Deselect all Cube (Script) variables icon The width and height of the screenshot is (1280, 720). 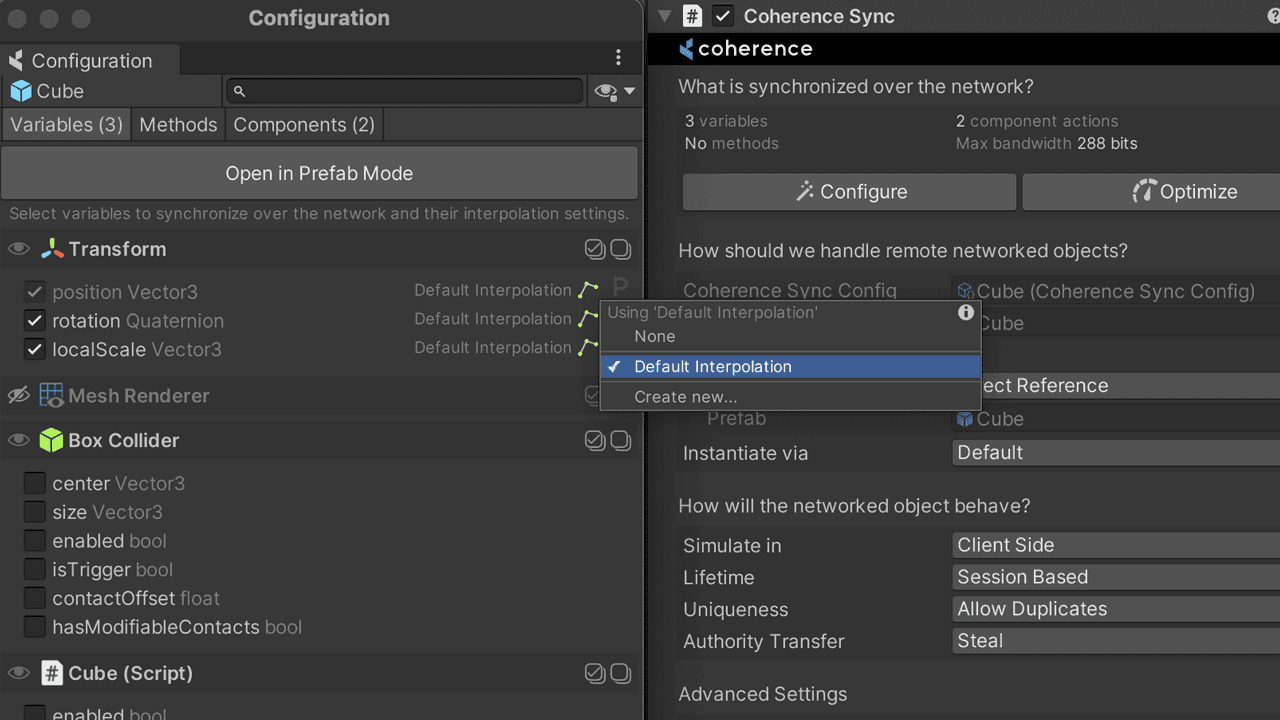click(x=621, y=673)
